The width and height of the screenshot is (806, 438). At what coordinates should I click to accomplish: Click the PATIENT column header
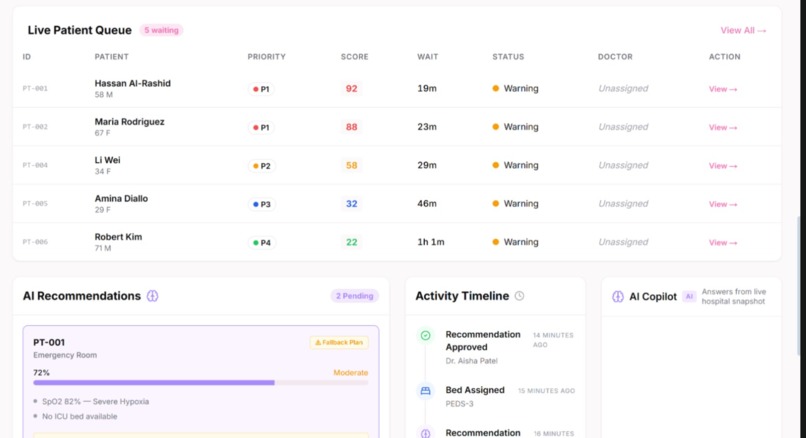coord(112,57)
